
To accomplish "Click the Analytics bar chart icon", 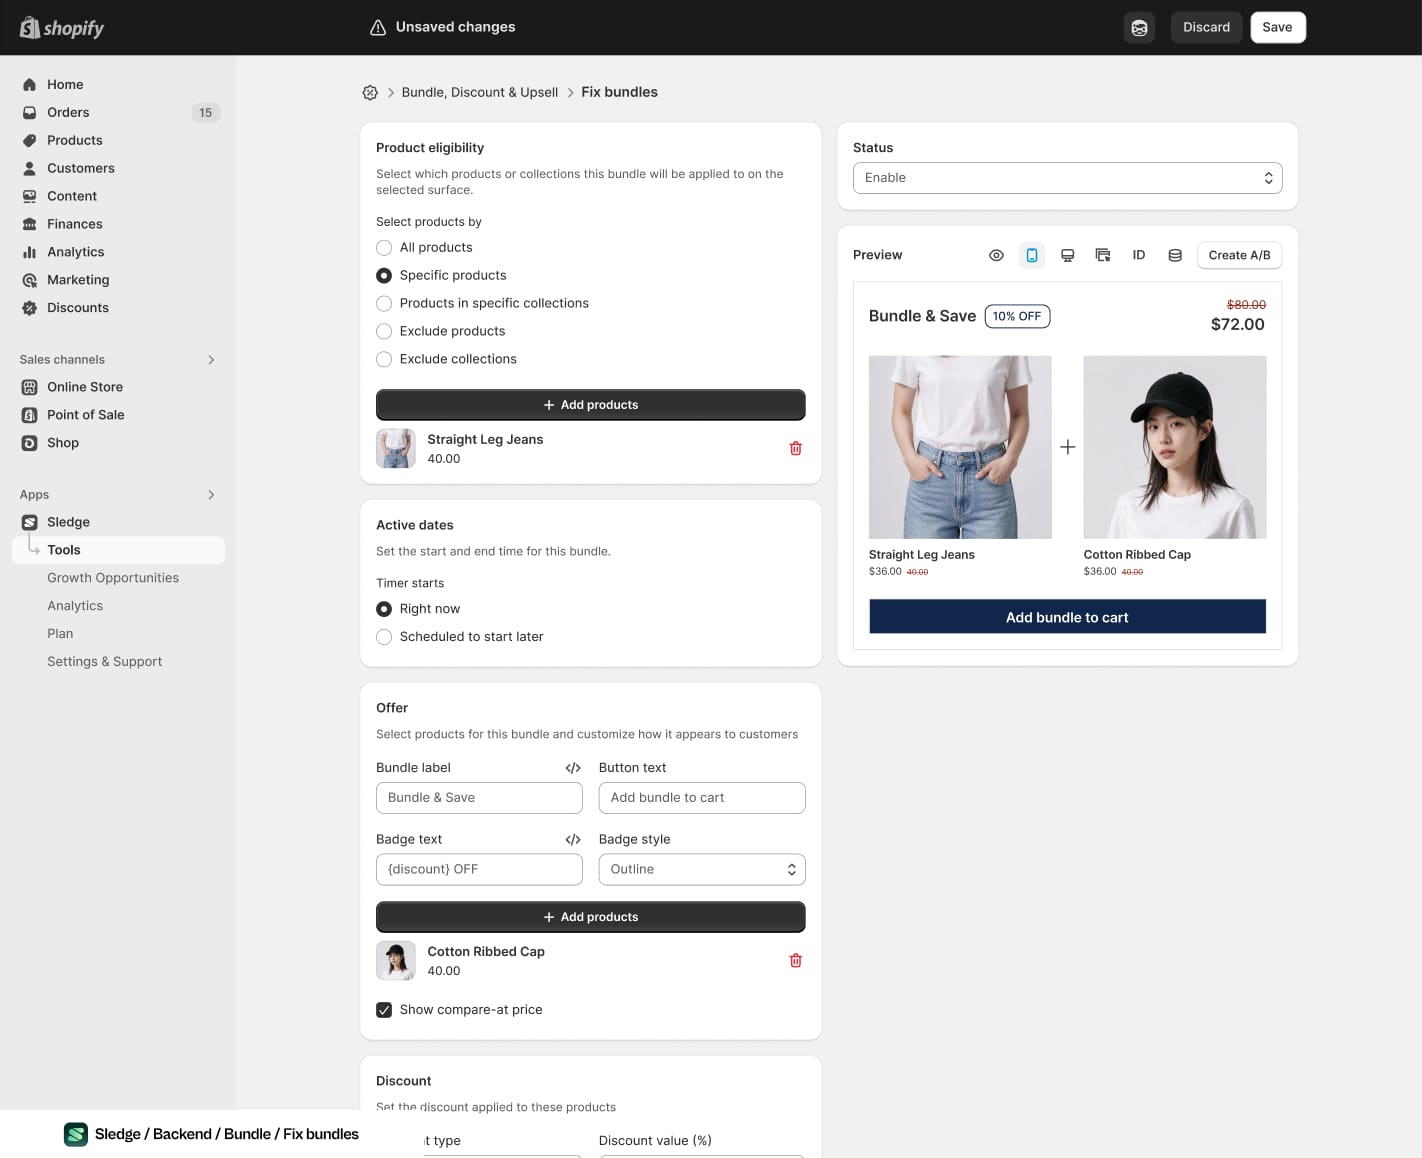I will pos(30,252).
